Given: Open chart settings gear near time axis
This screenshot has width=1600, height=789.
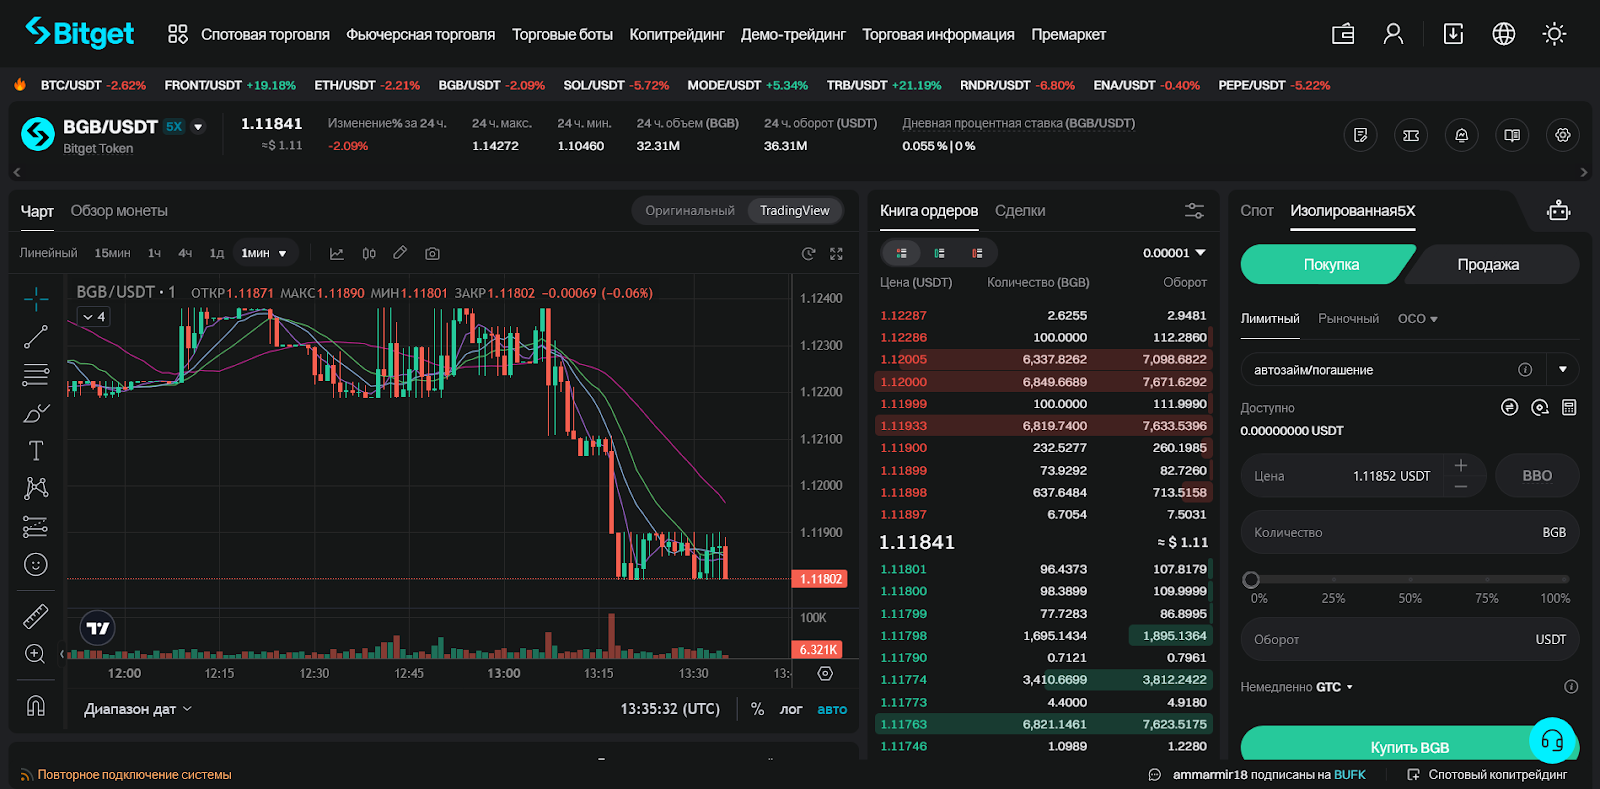Looking at the screenshot, I should pyautogui.click(x=825, y=674).
